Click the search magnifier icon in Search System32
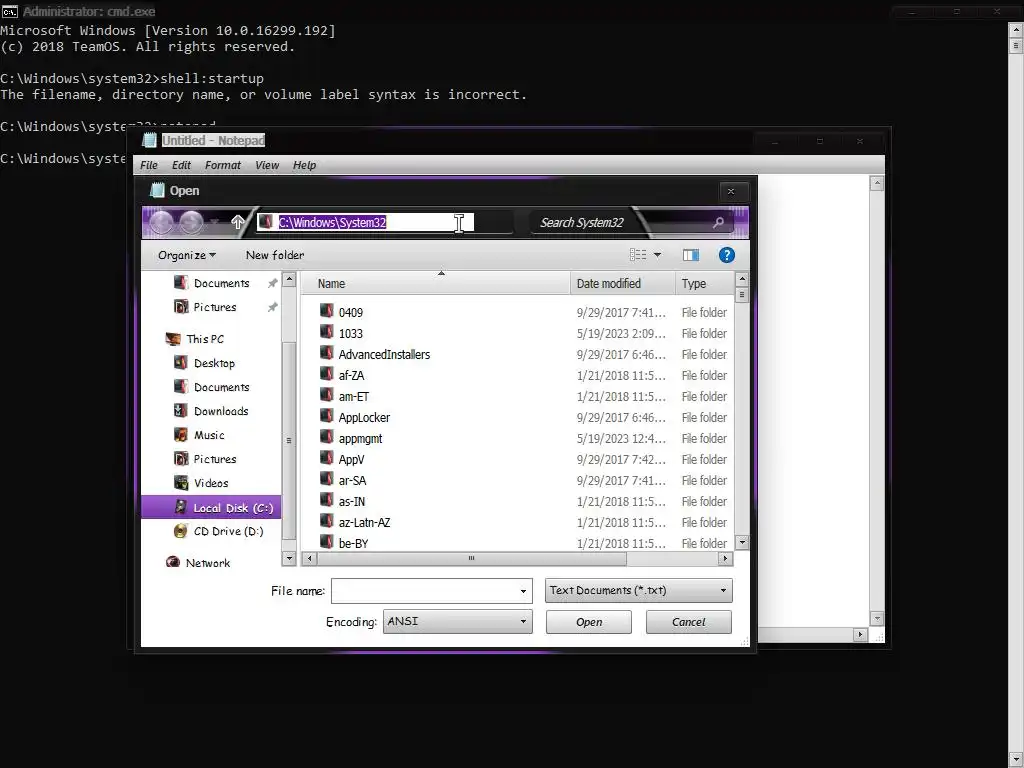This screenshot has height=768, width=1024. pyautogui.click(x=718, y=223)
